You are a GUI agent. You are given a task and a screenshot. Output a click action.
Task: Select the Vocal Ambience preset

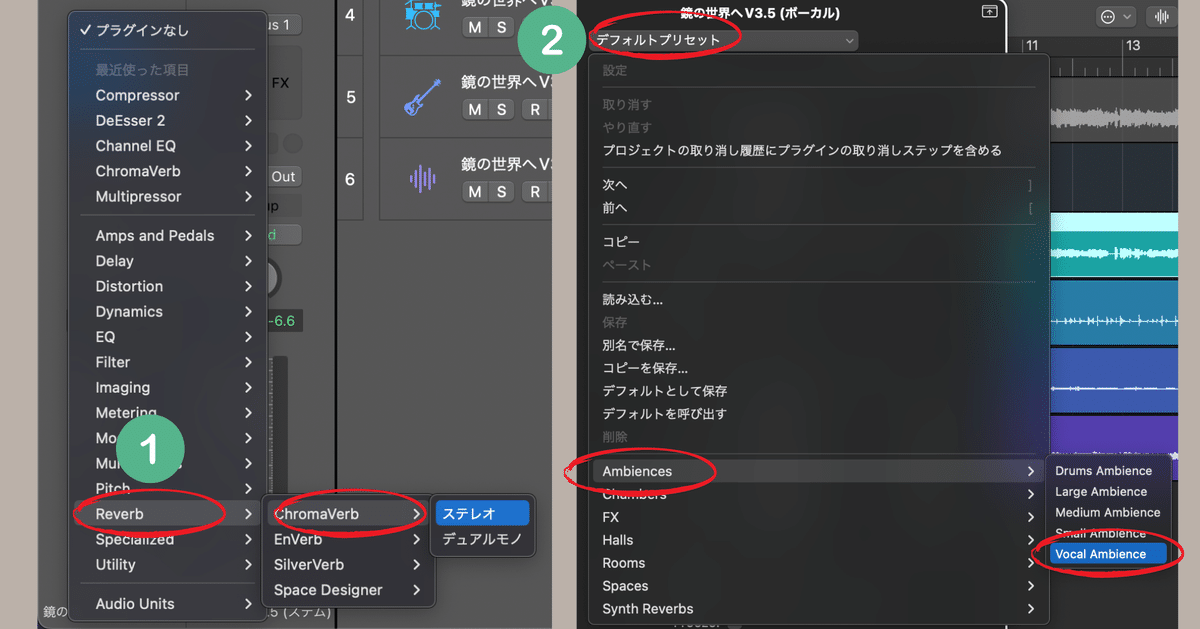click(1109, 554)
